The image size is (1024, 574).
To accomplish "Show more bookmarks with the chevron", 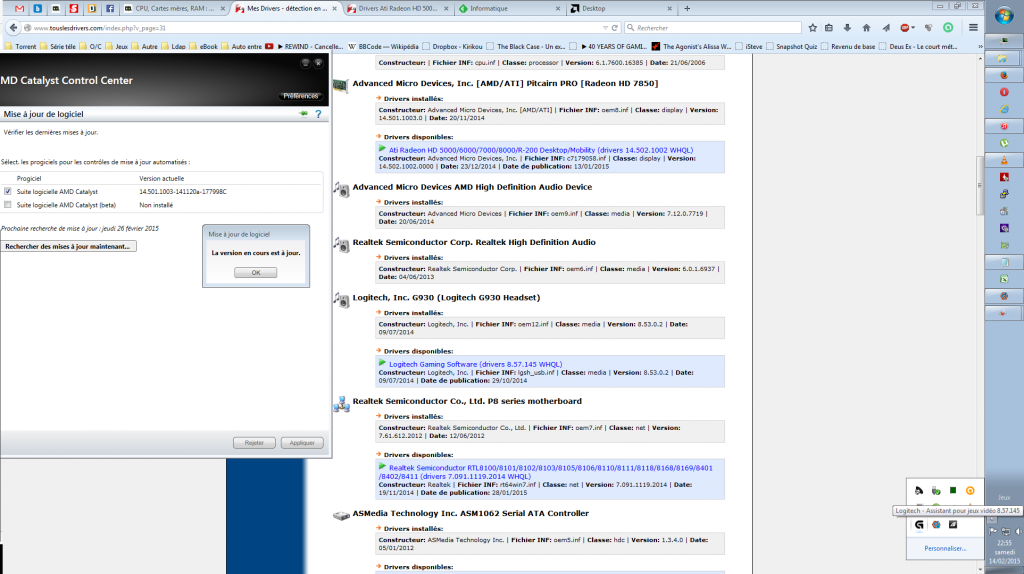I will pos(980,46).
